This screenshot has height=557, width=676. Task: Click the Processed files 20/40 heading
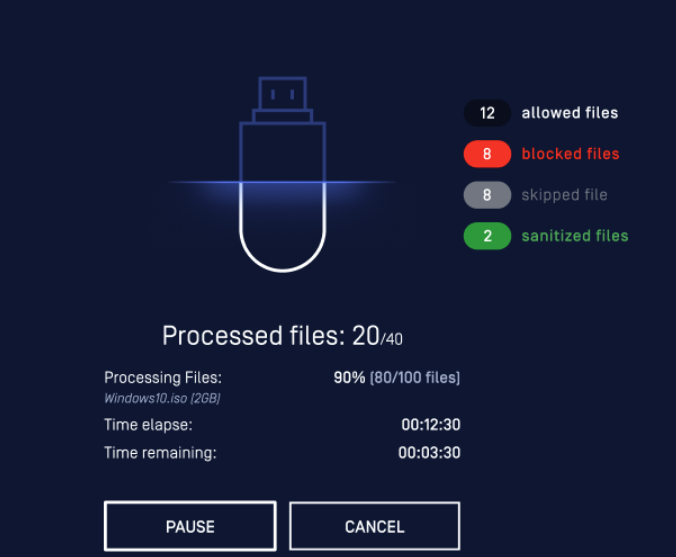pos(282,336)
